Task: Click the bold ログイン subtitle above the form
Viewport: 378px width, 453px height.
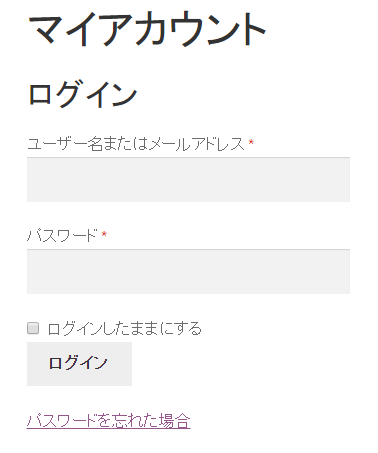Action: pos(82,94)
